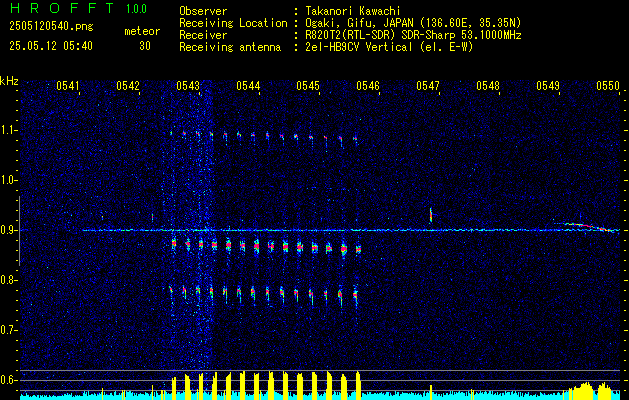629x400 pixels.
Task: Click the 0547 time axis marker
Action: click(x=428, y=85)
